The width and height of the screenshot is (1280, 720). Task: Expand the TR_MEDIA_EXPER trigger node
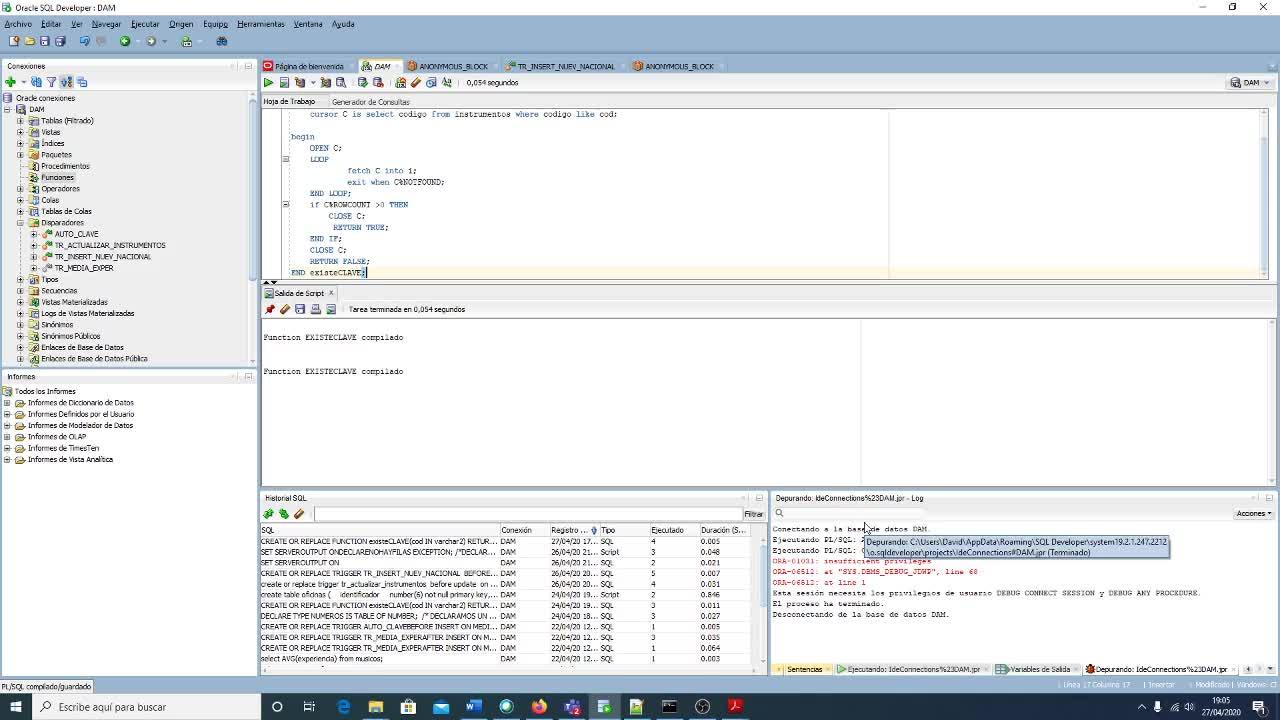tap(33, 268)
